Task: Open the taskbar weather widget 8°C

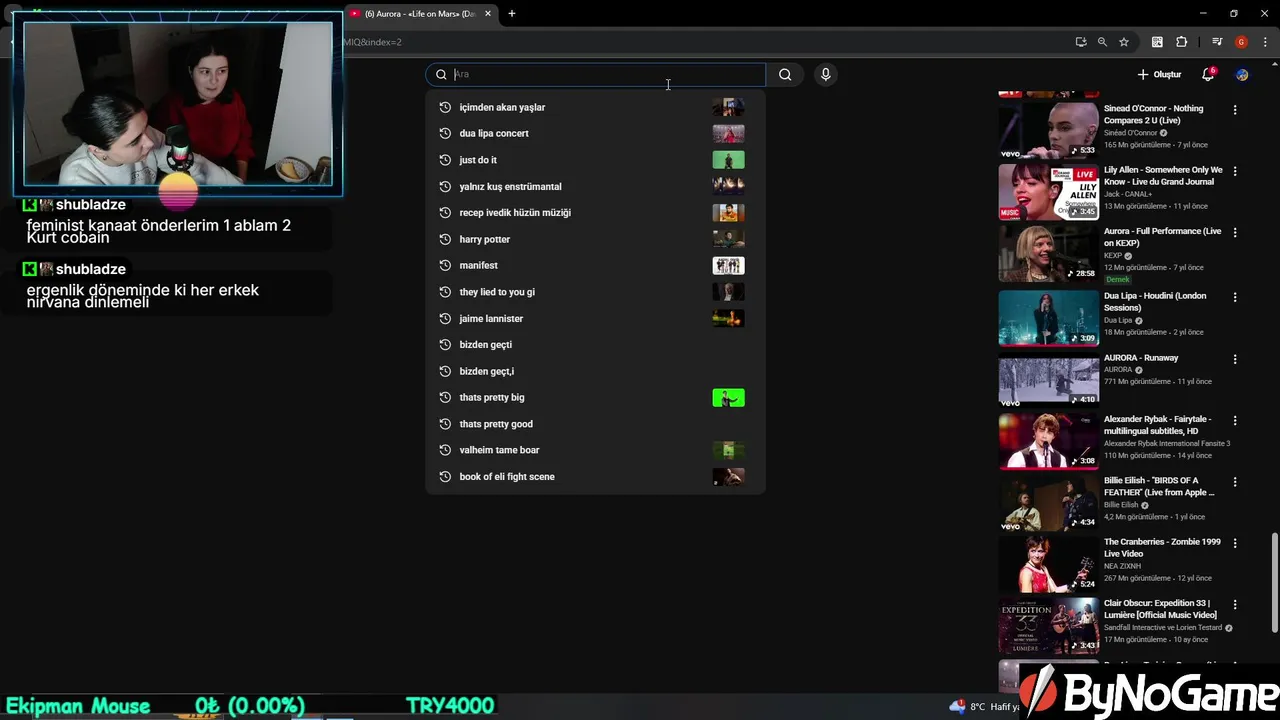Action: tap(985, 707)
